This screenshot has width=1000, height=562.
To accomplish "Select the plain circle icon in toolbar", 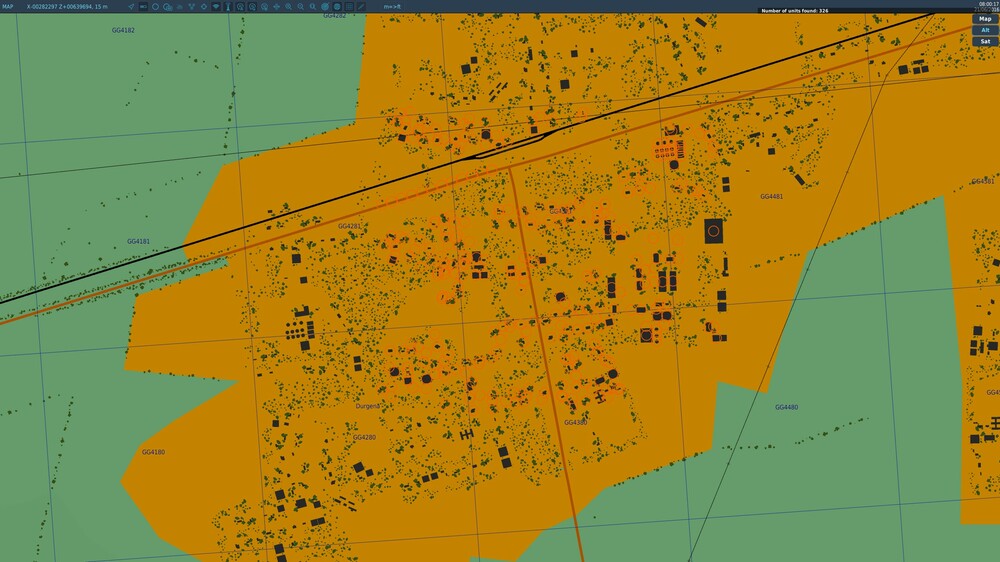I will coord(156,6).
